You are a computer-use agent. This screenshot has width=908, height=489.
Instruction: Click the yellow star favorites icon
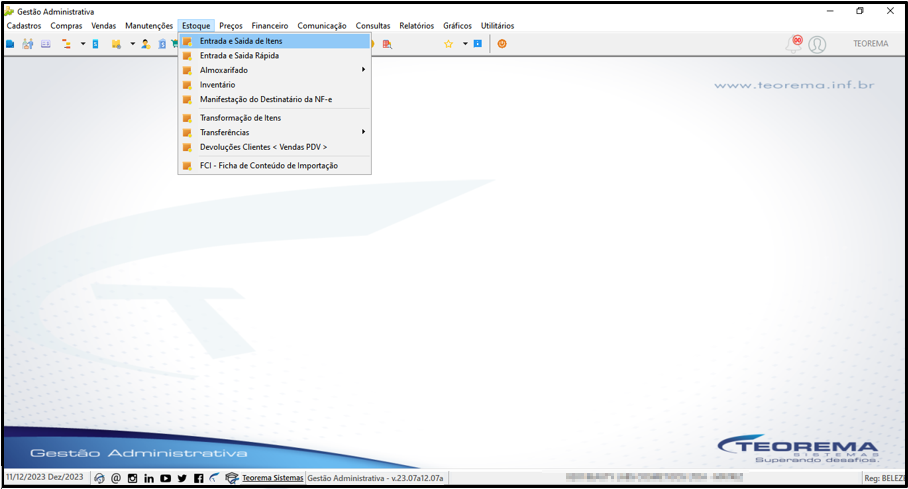coord(448,44)
